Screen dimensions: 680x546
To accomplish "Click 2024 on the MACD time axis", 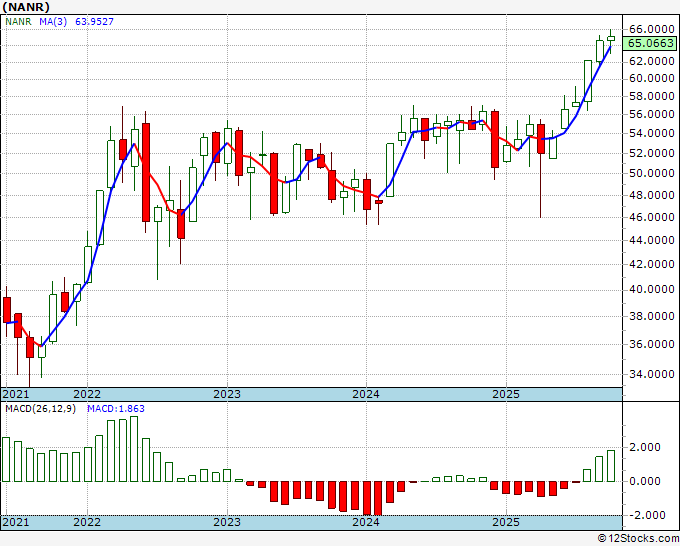I will [x=366, y=522].
